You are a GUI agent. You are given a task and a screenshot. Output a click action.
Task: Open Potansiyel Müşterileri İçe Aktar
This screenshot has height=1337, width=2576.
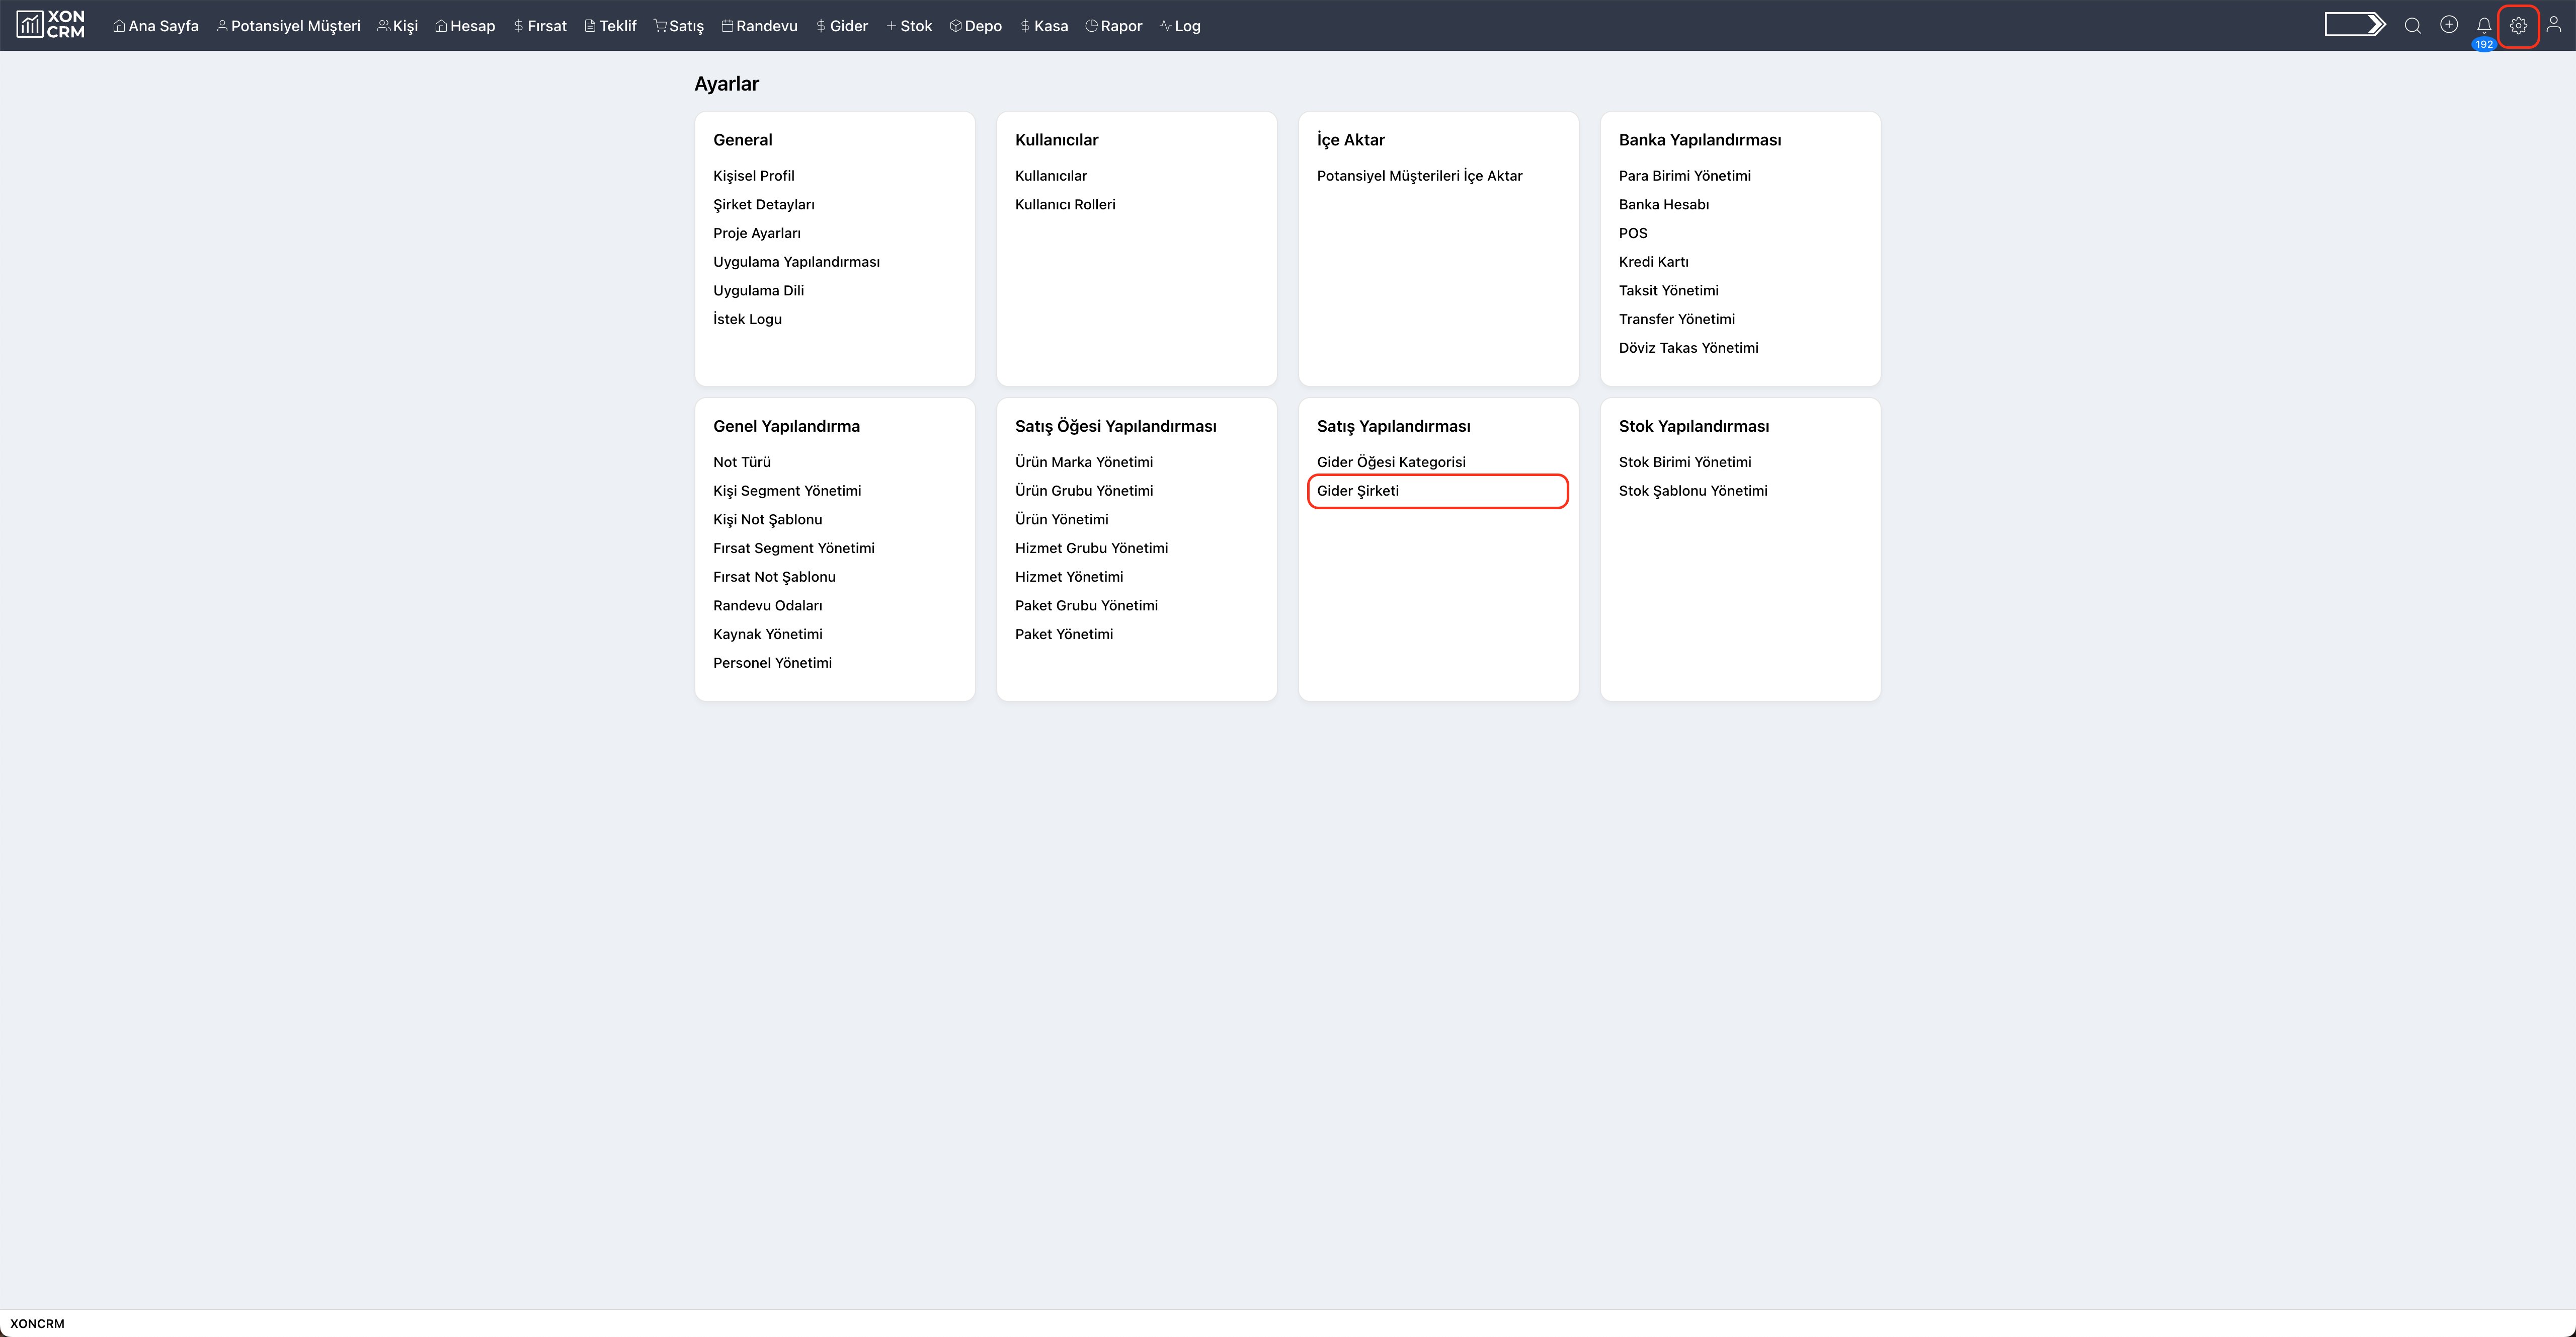[x=1420, y=176]
